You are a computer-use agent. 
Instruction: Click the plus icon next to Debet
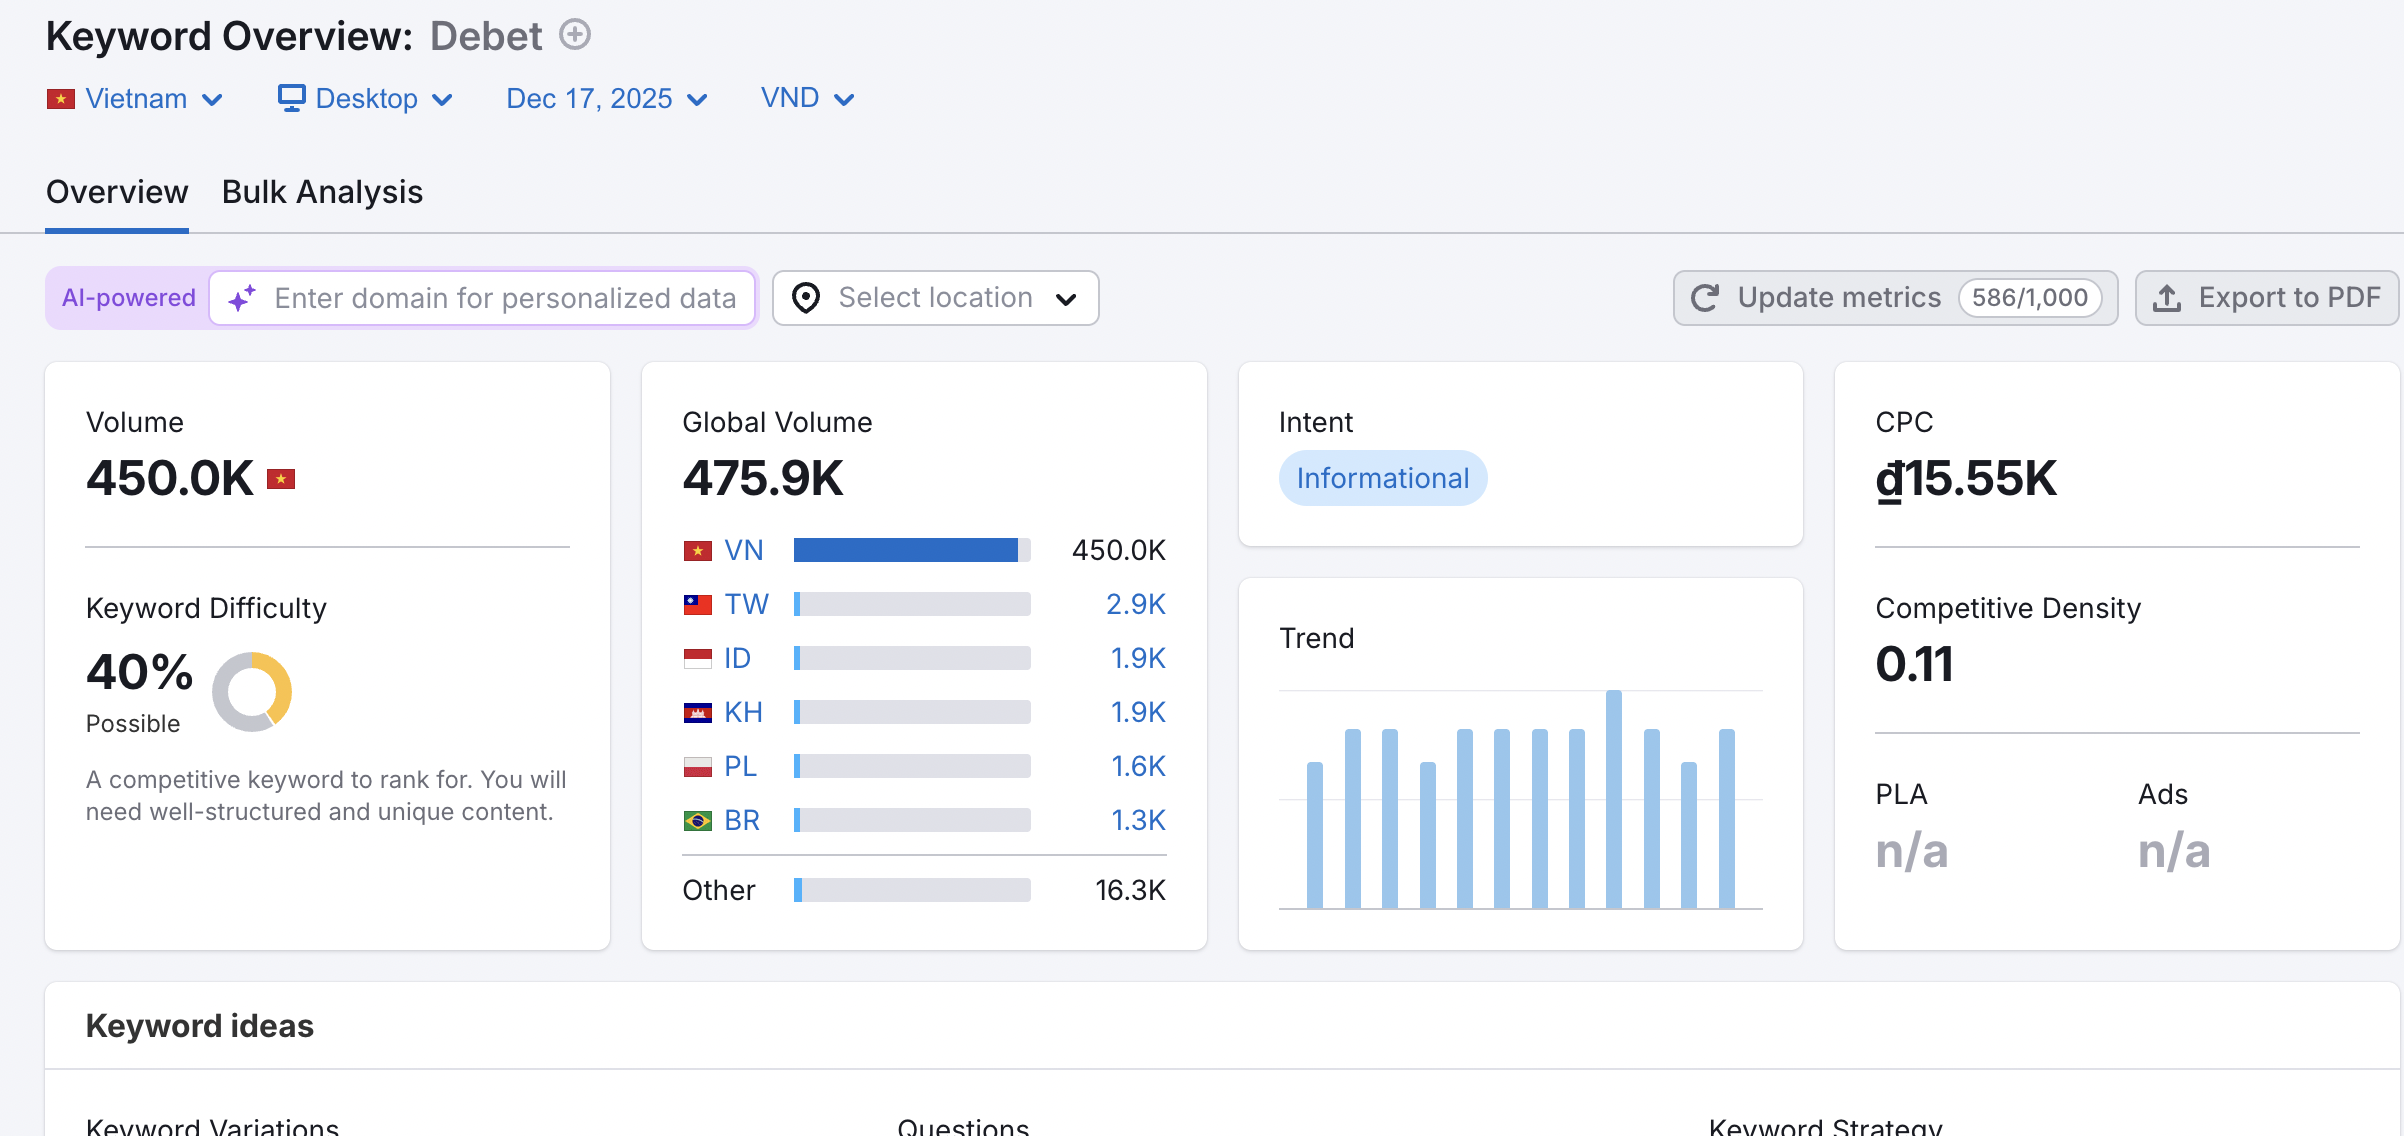pos(575,35)
